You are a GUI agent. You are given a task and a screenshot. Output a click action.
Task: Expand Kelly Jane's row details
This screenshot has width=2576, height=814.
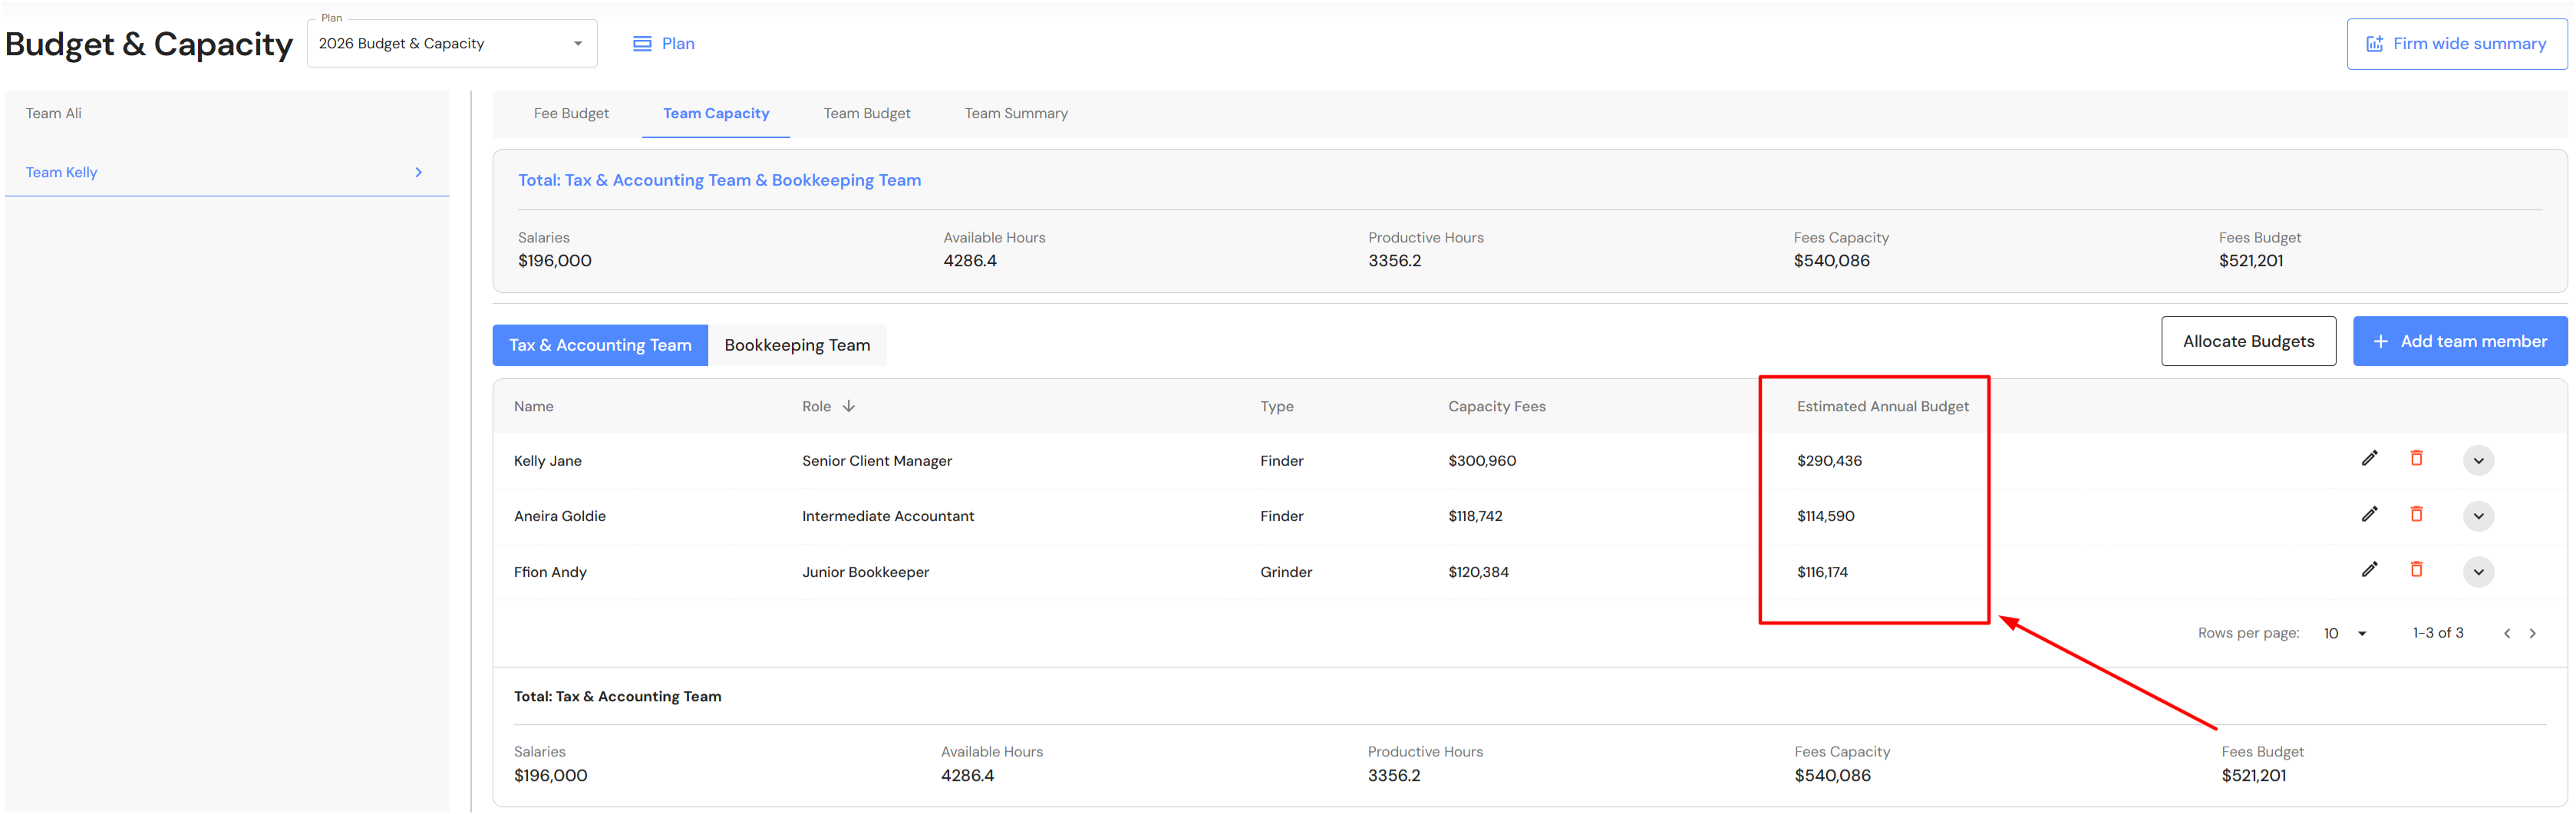(x=2478, y=461)
